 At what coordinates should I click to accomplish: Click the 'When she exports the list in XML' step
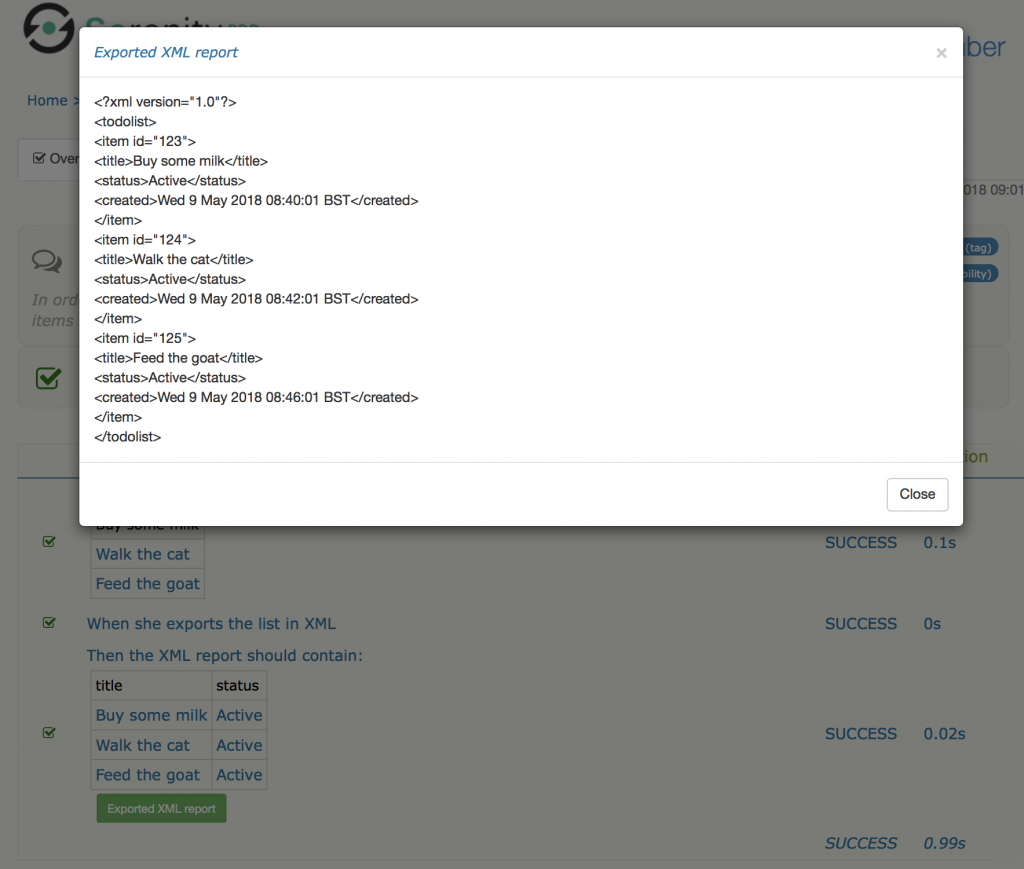pos(211,624)
